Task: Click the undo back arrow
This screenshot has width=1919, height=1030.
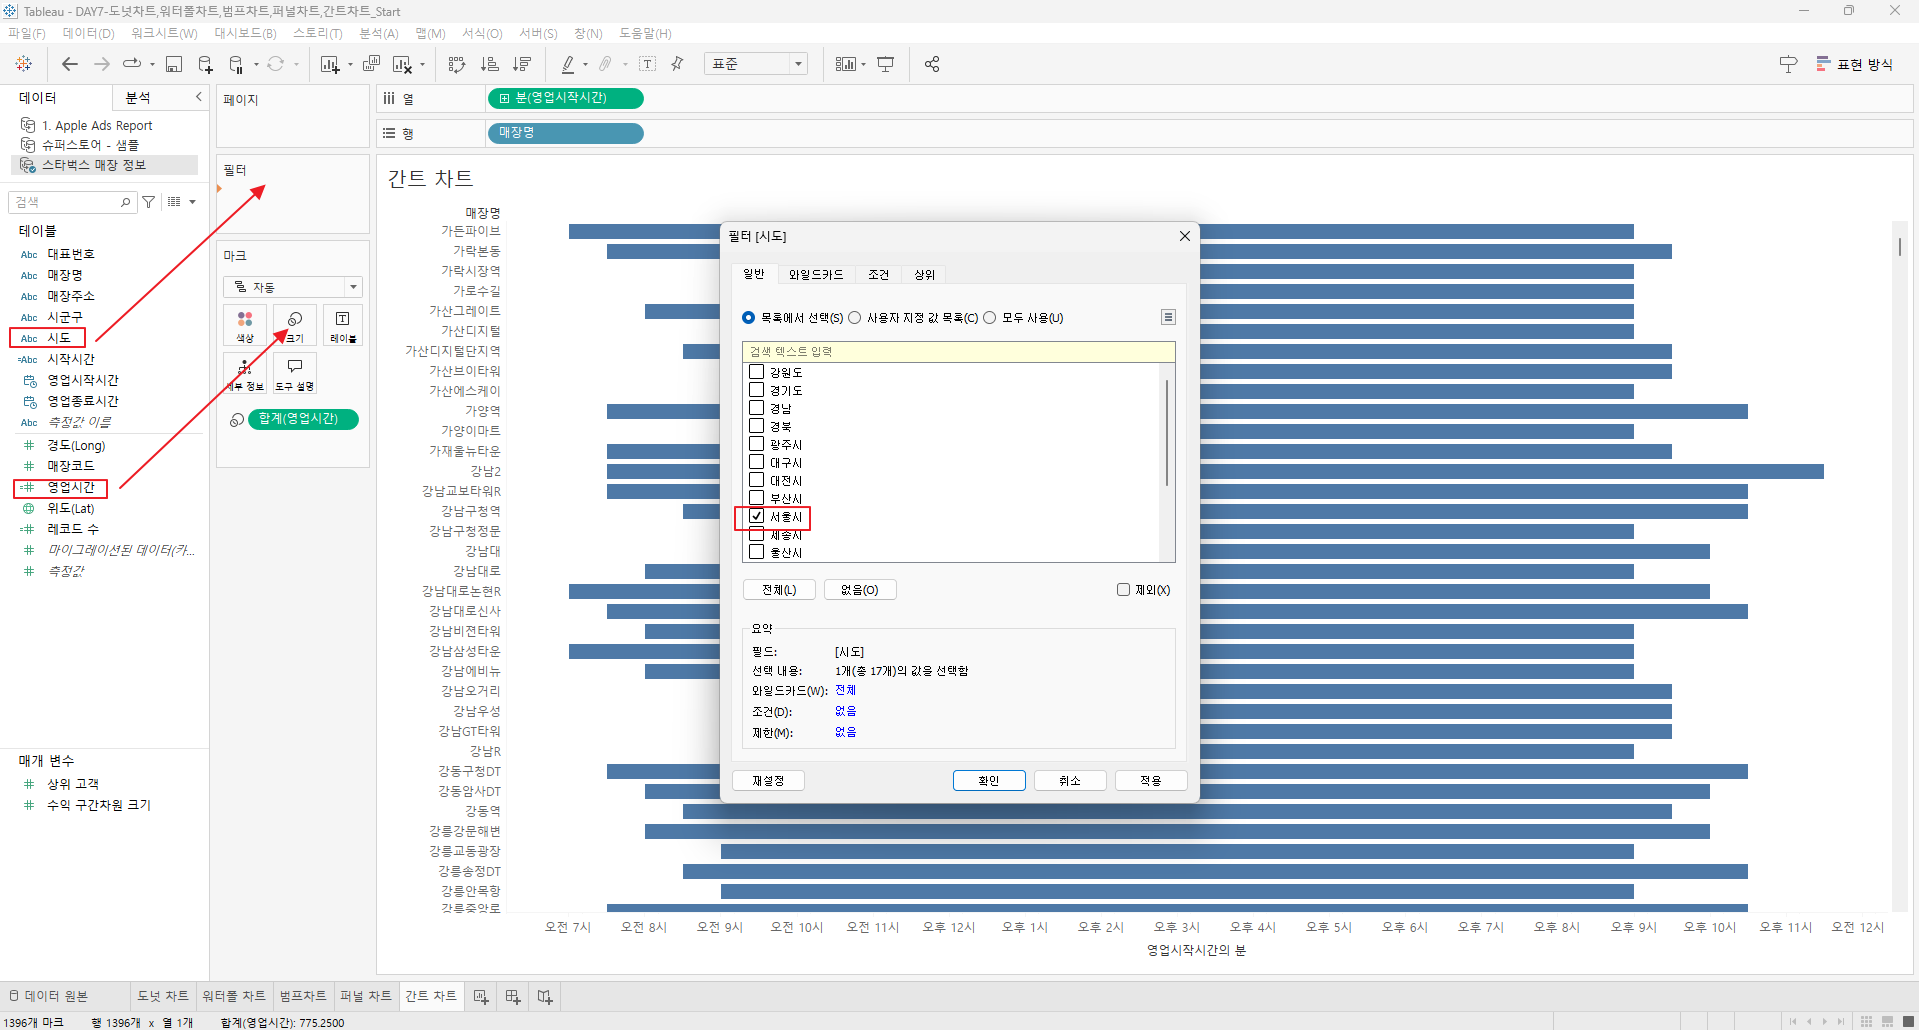Action: click(x=70, y=64)
